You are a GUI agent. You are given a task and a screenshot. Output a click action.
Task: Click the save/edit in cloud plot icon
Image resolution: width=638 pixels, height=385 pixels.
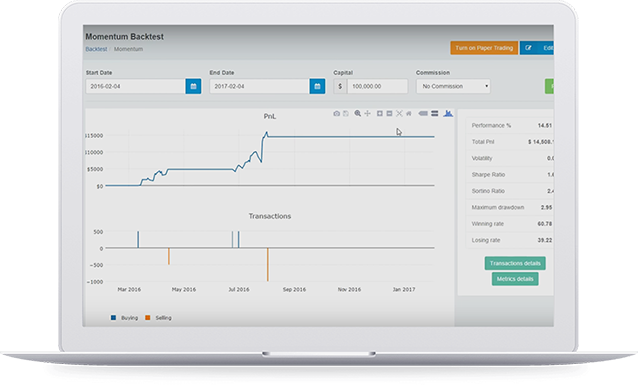coord(346,114)
